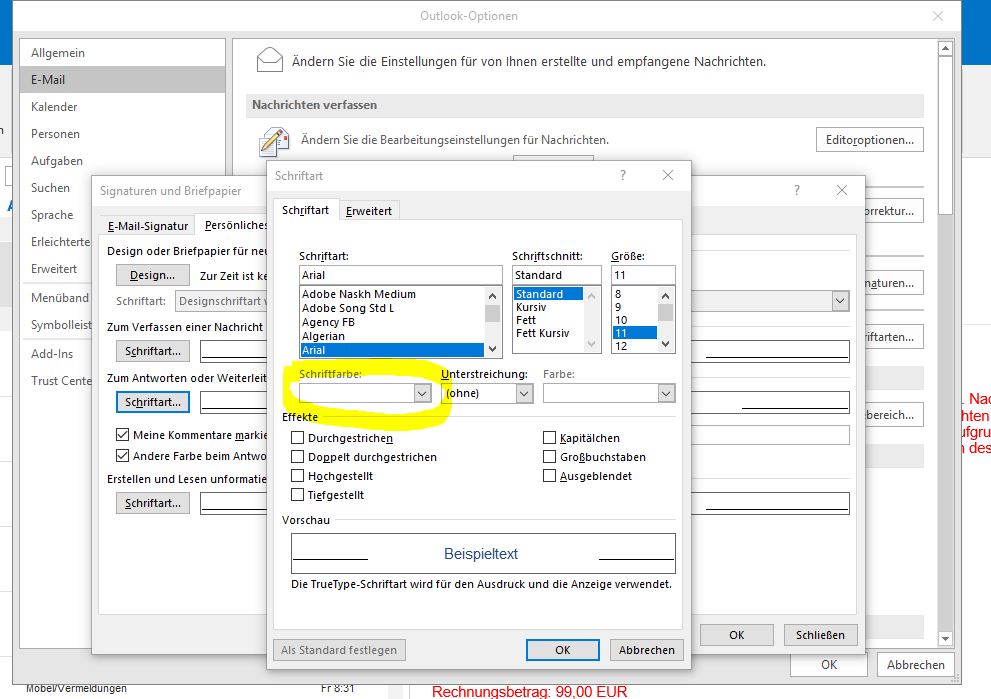991x699 pixels.
Task: Select font size 12
Action: pyautogui.click(x=635, y=346)
